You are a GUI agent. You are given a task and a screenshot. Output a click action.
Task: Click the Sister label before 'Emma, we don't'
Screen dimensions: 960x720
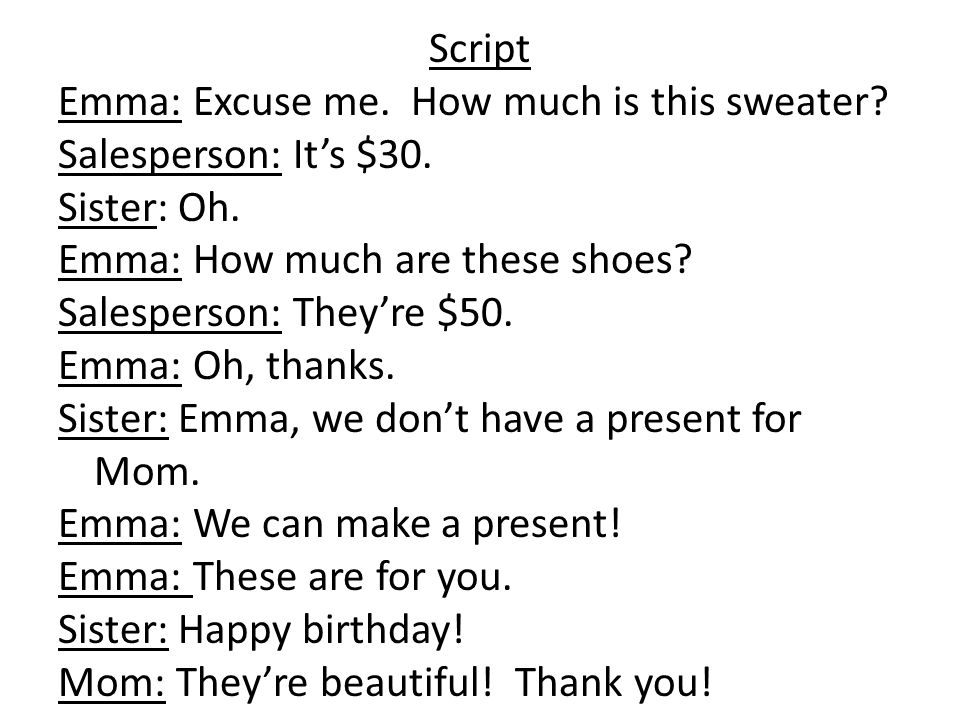pyautogui.click(x=113, y=419)
